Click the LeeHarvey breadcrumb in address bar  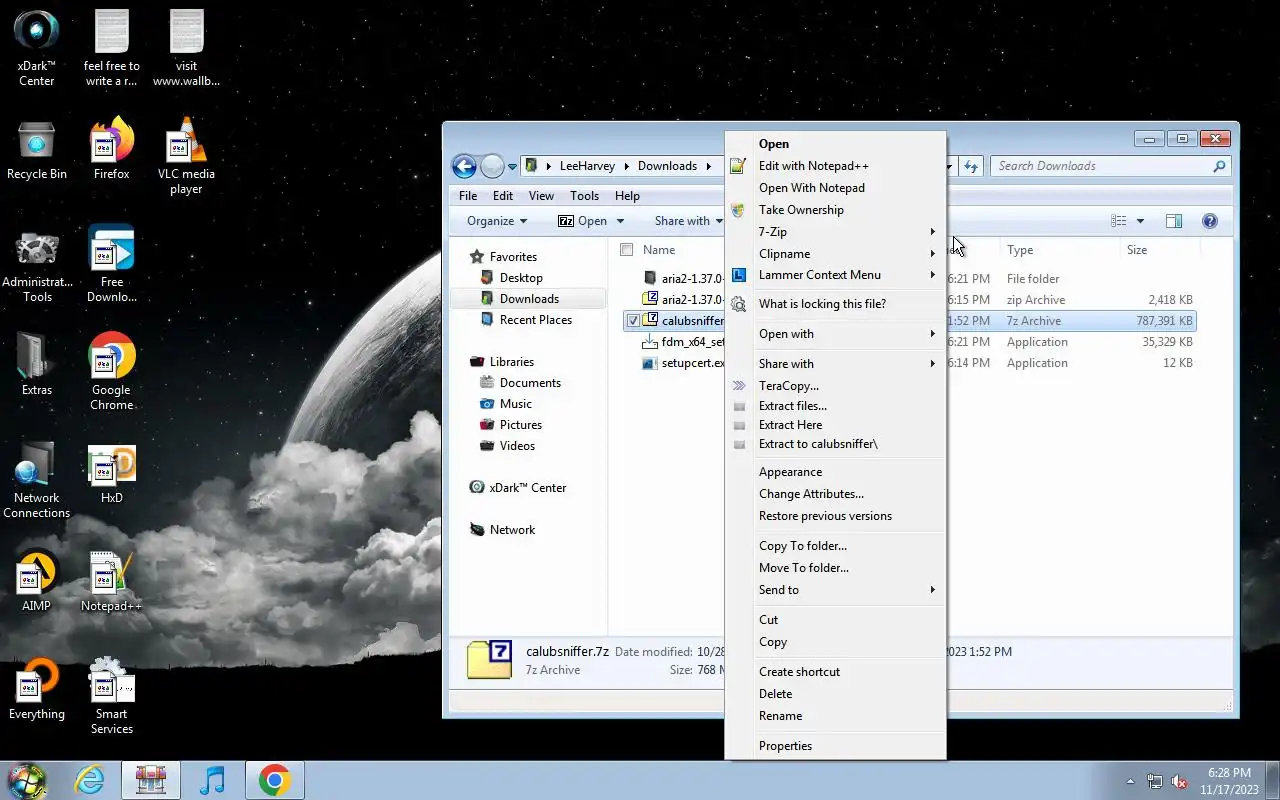point(586,166)
